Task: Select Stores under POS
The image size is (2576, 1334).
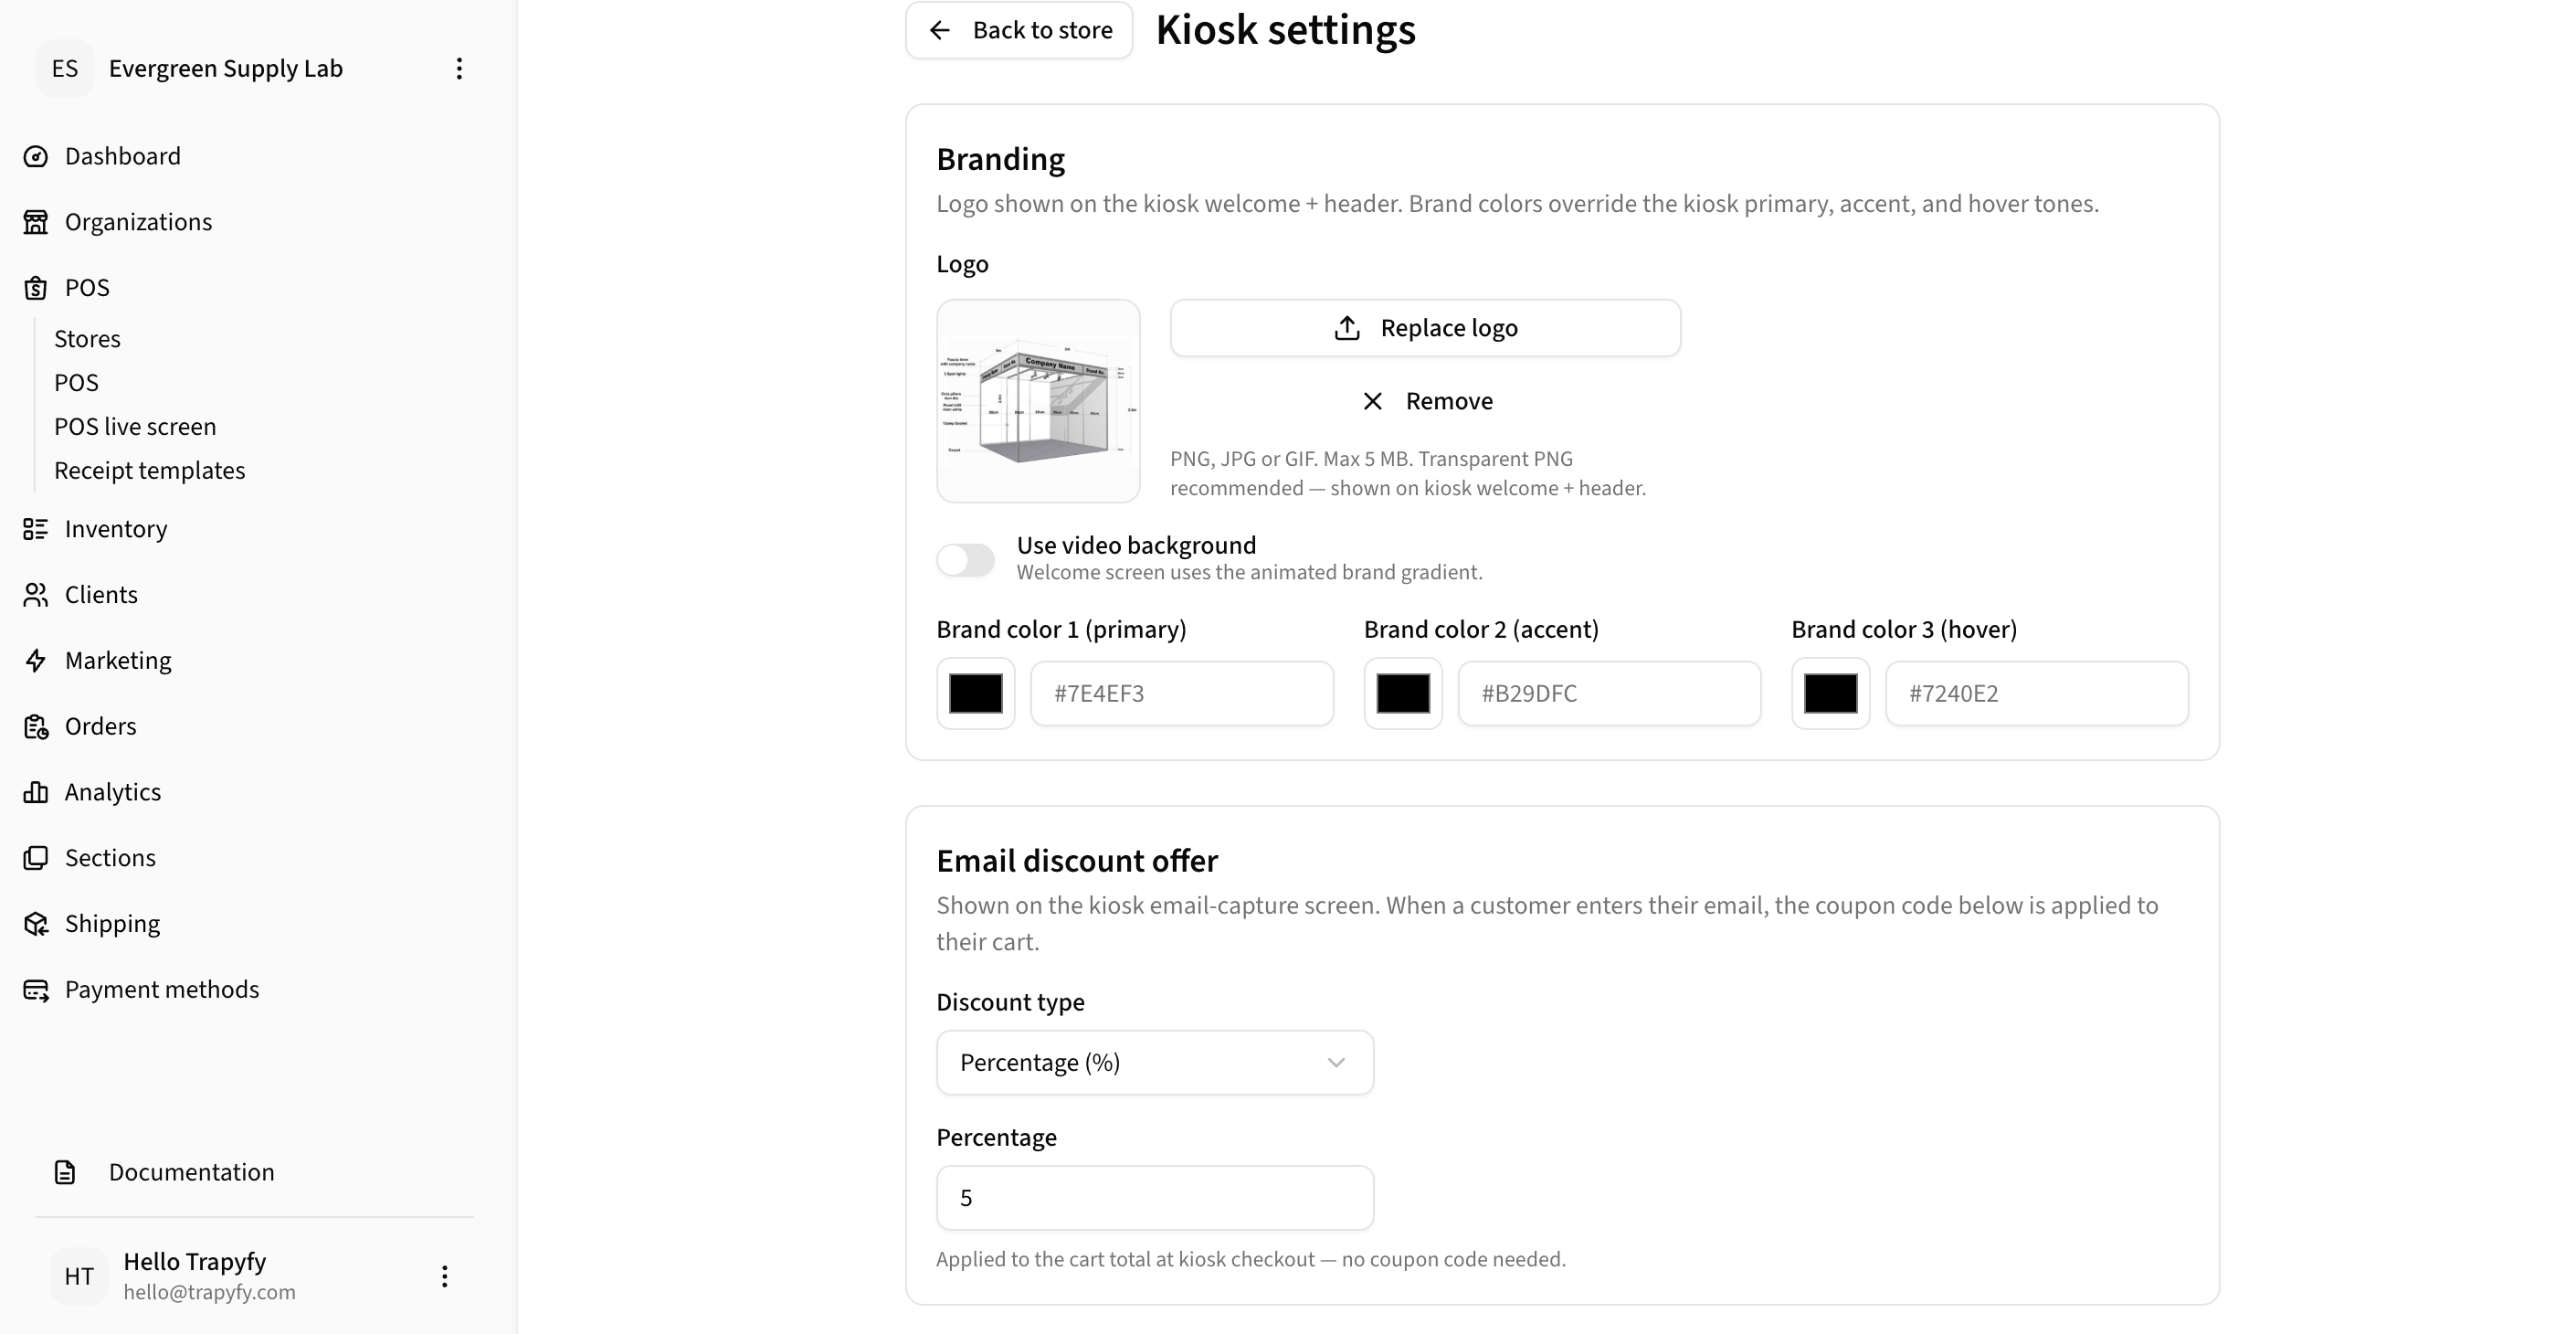Action: tap(88, 339)
